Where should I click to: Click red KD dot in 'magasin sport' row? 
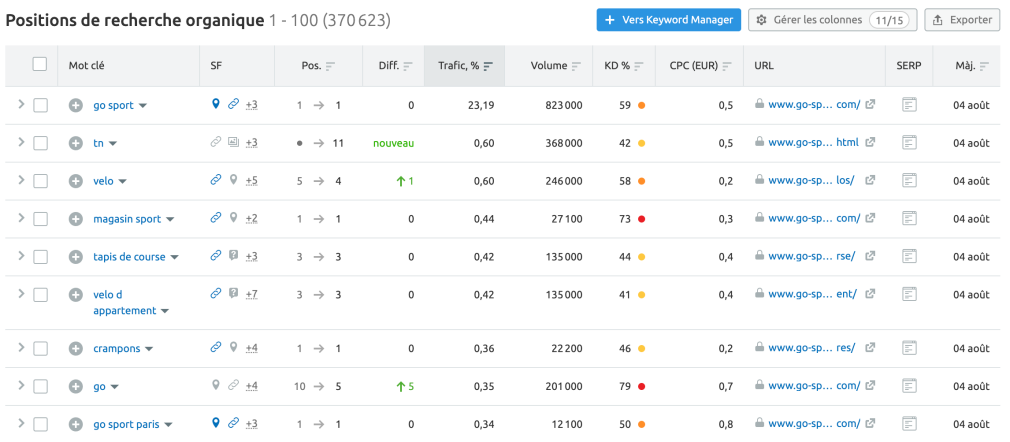pos(641,219)
